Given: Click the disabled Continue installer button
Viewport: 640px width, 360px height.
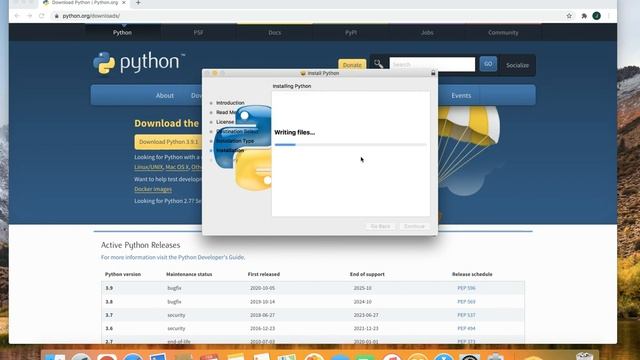Looking at the screenshot, I should 414,226.
